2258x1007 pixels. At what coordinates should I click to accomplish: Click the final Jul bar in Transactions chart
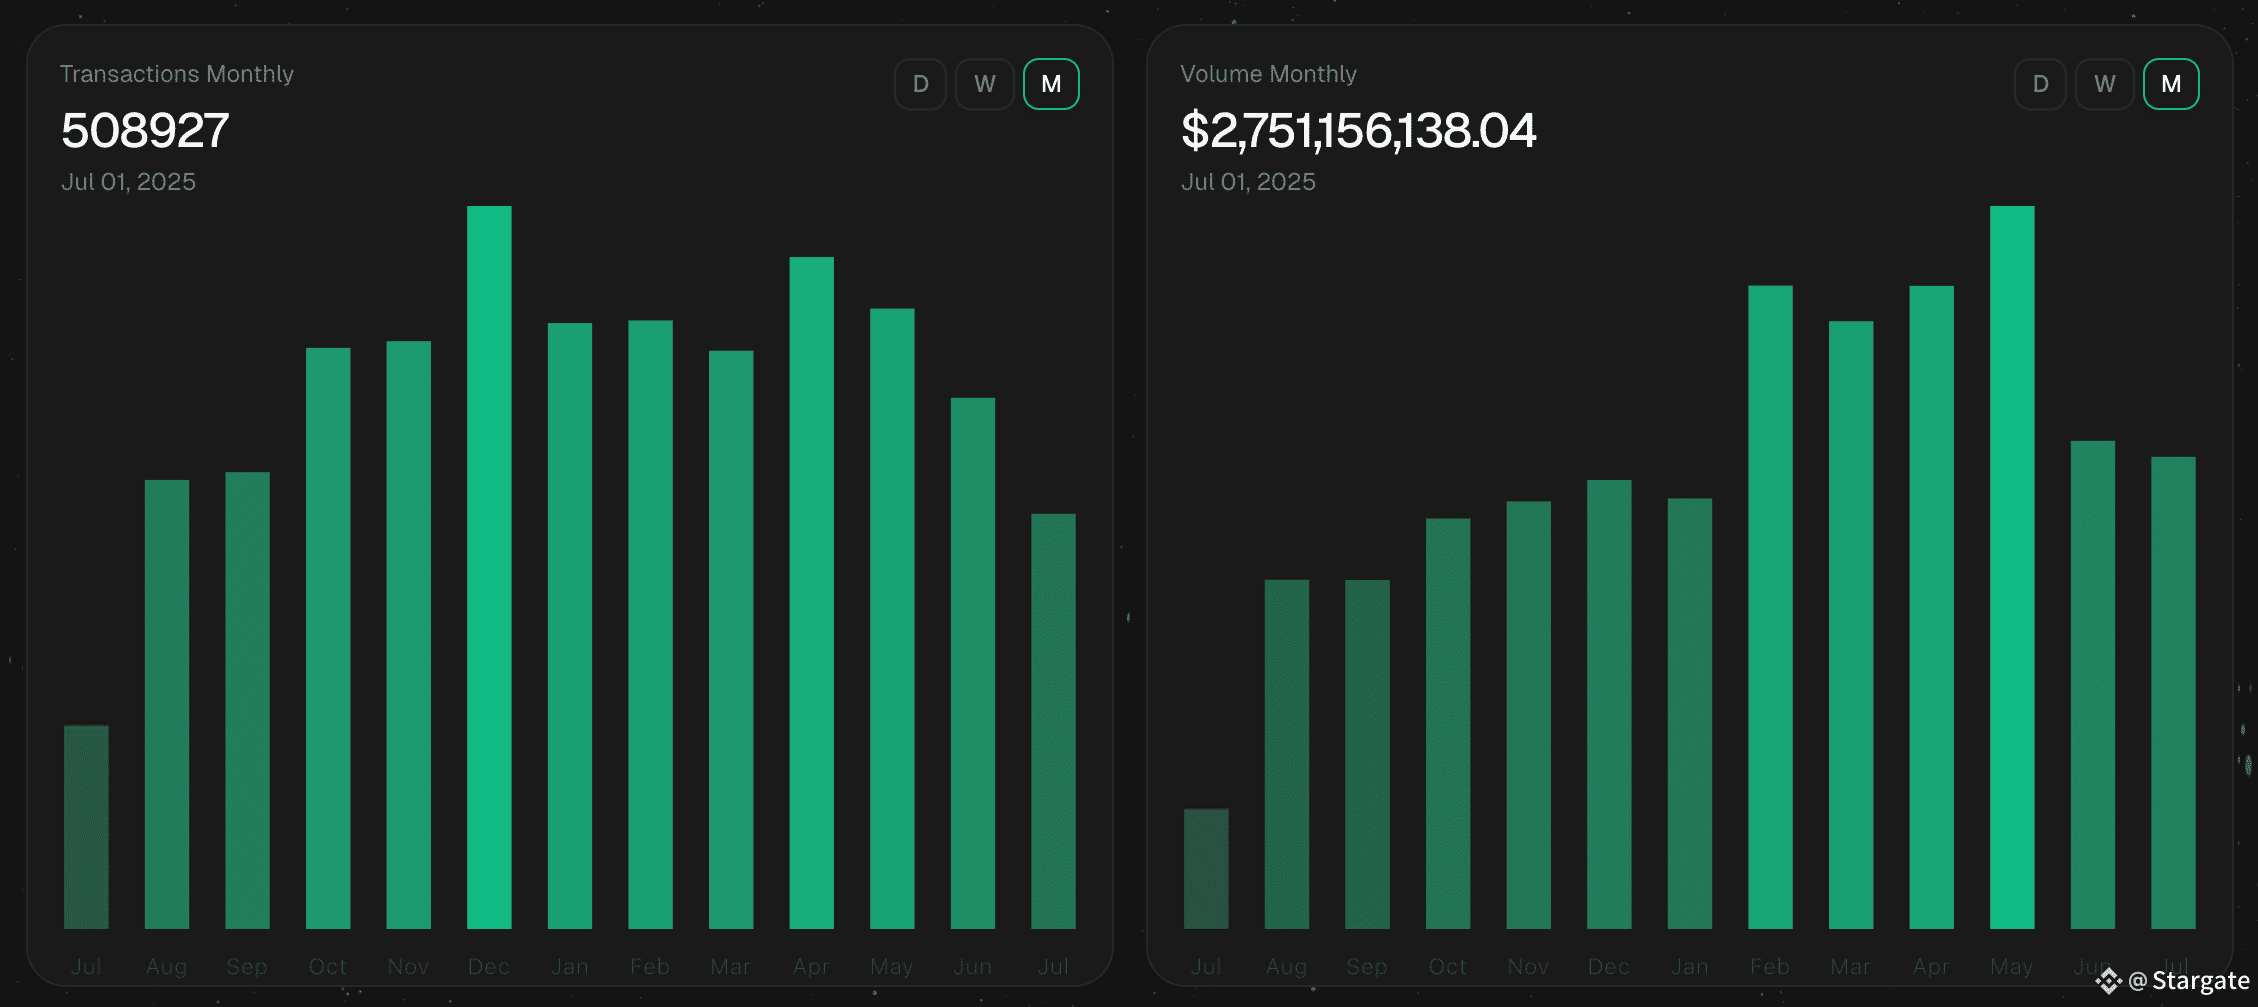tap(1054, 721)
